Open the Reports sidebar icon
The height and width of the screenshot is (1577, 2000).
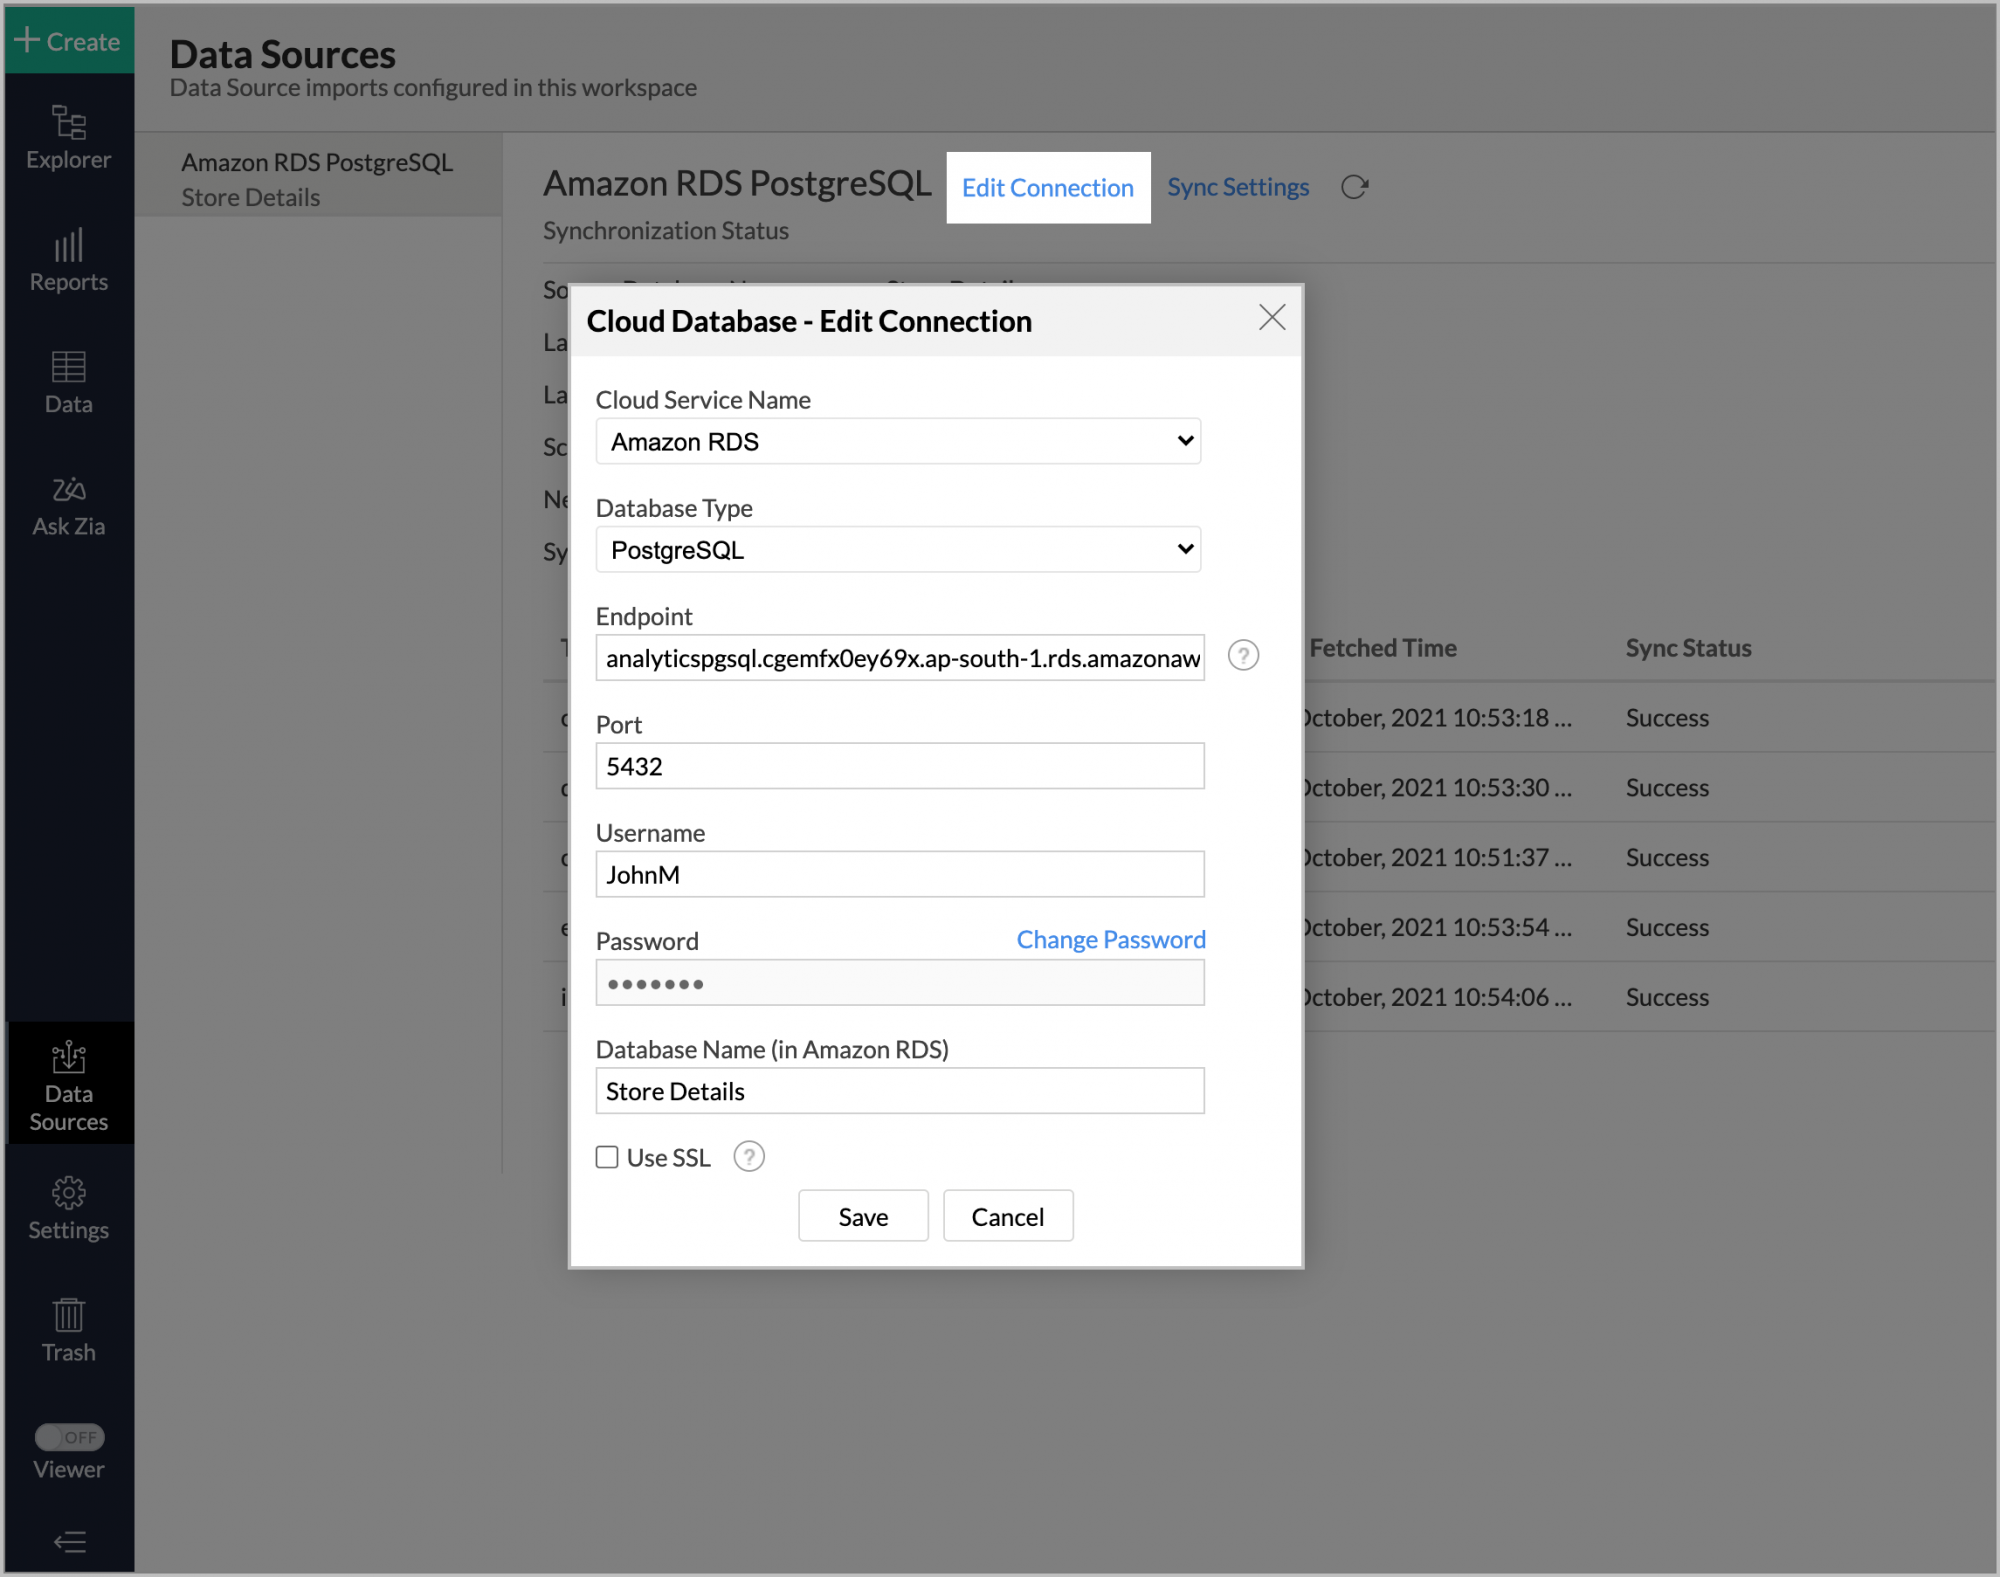pyautogui.click(x=68, y=261)
